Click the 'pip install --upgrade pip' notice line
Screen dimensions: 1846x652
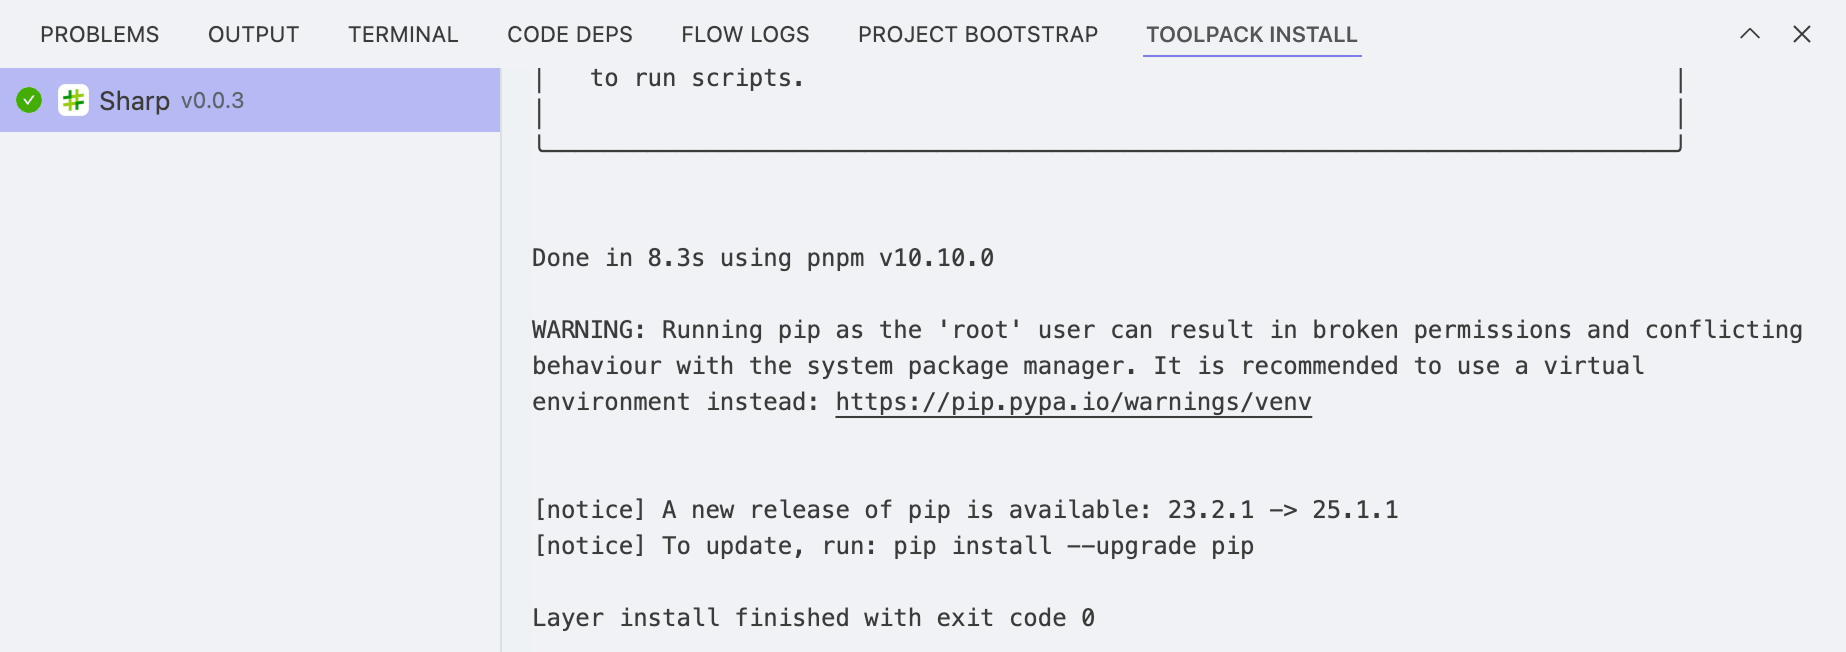click(x=893, y=546)
